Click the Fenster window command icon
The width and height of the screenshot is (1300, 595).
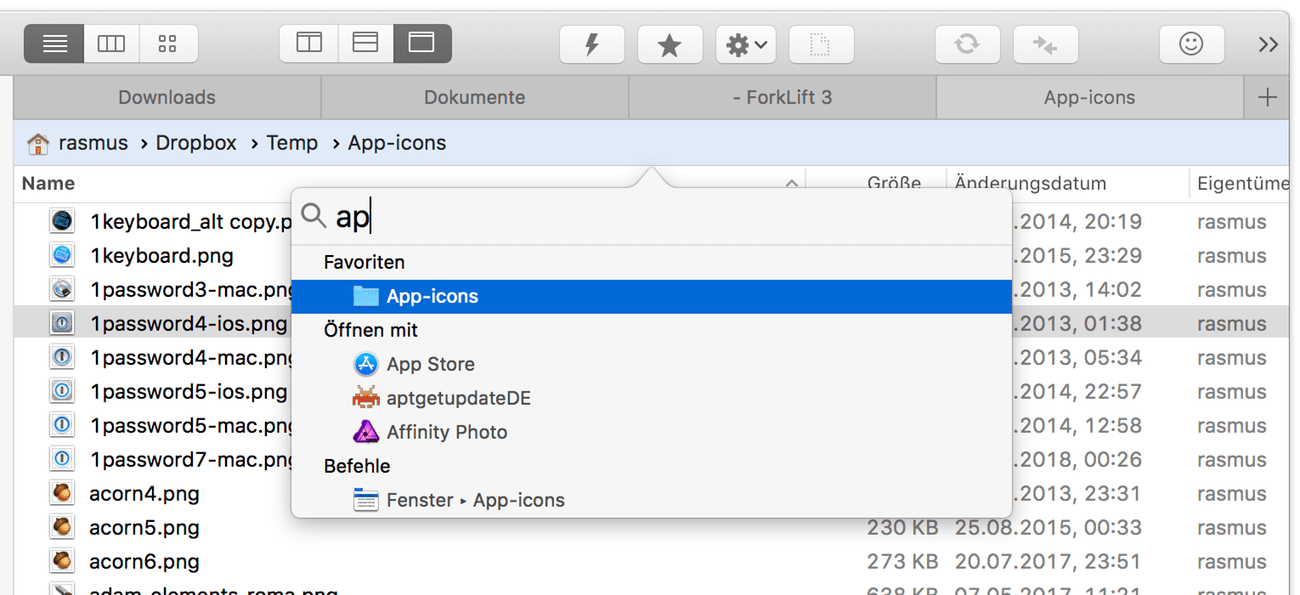point(366,500)
